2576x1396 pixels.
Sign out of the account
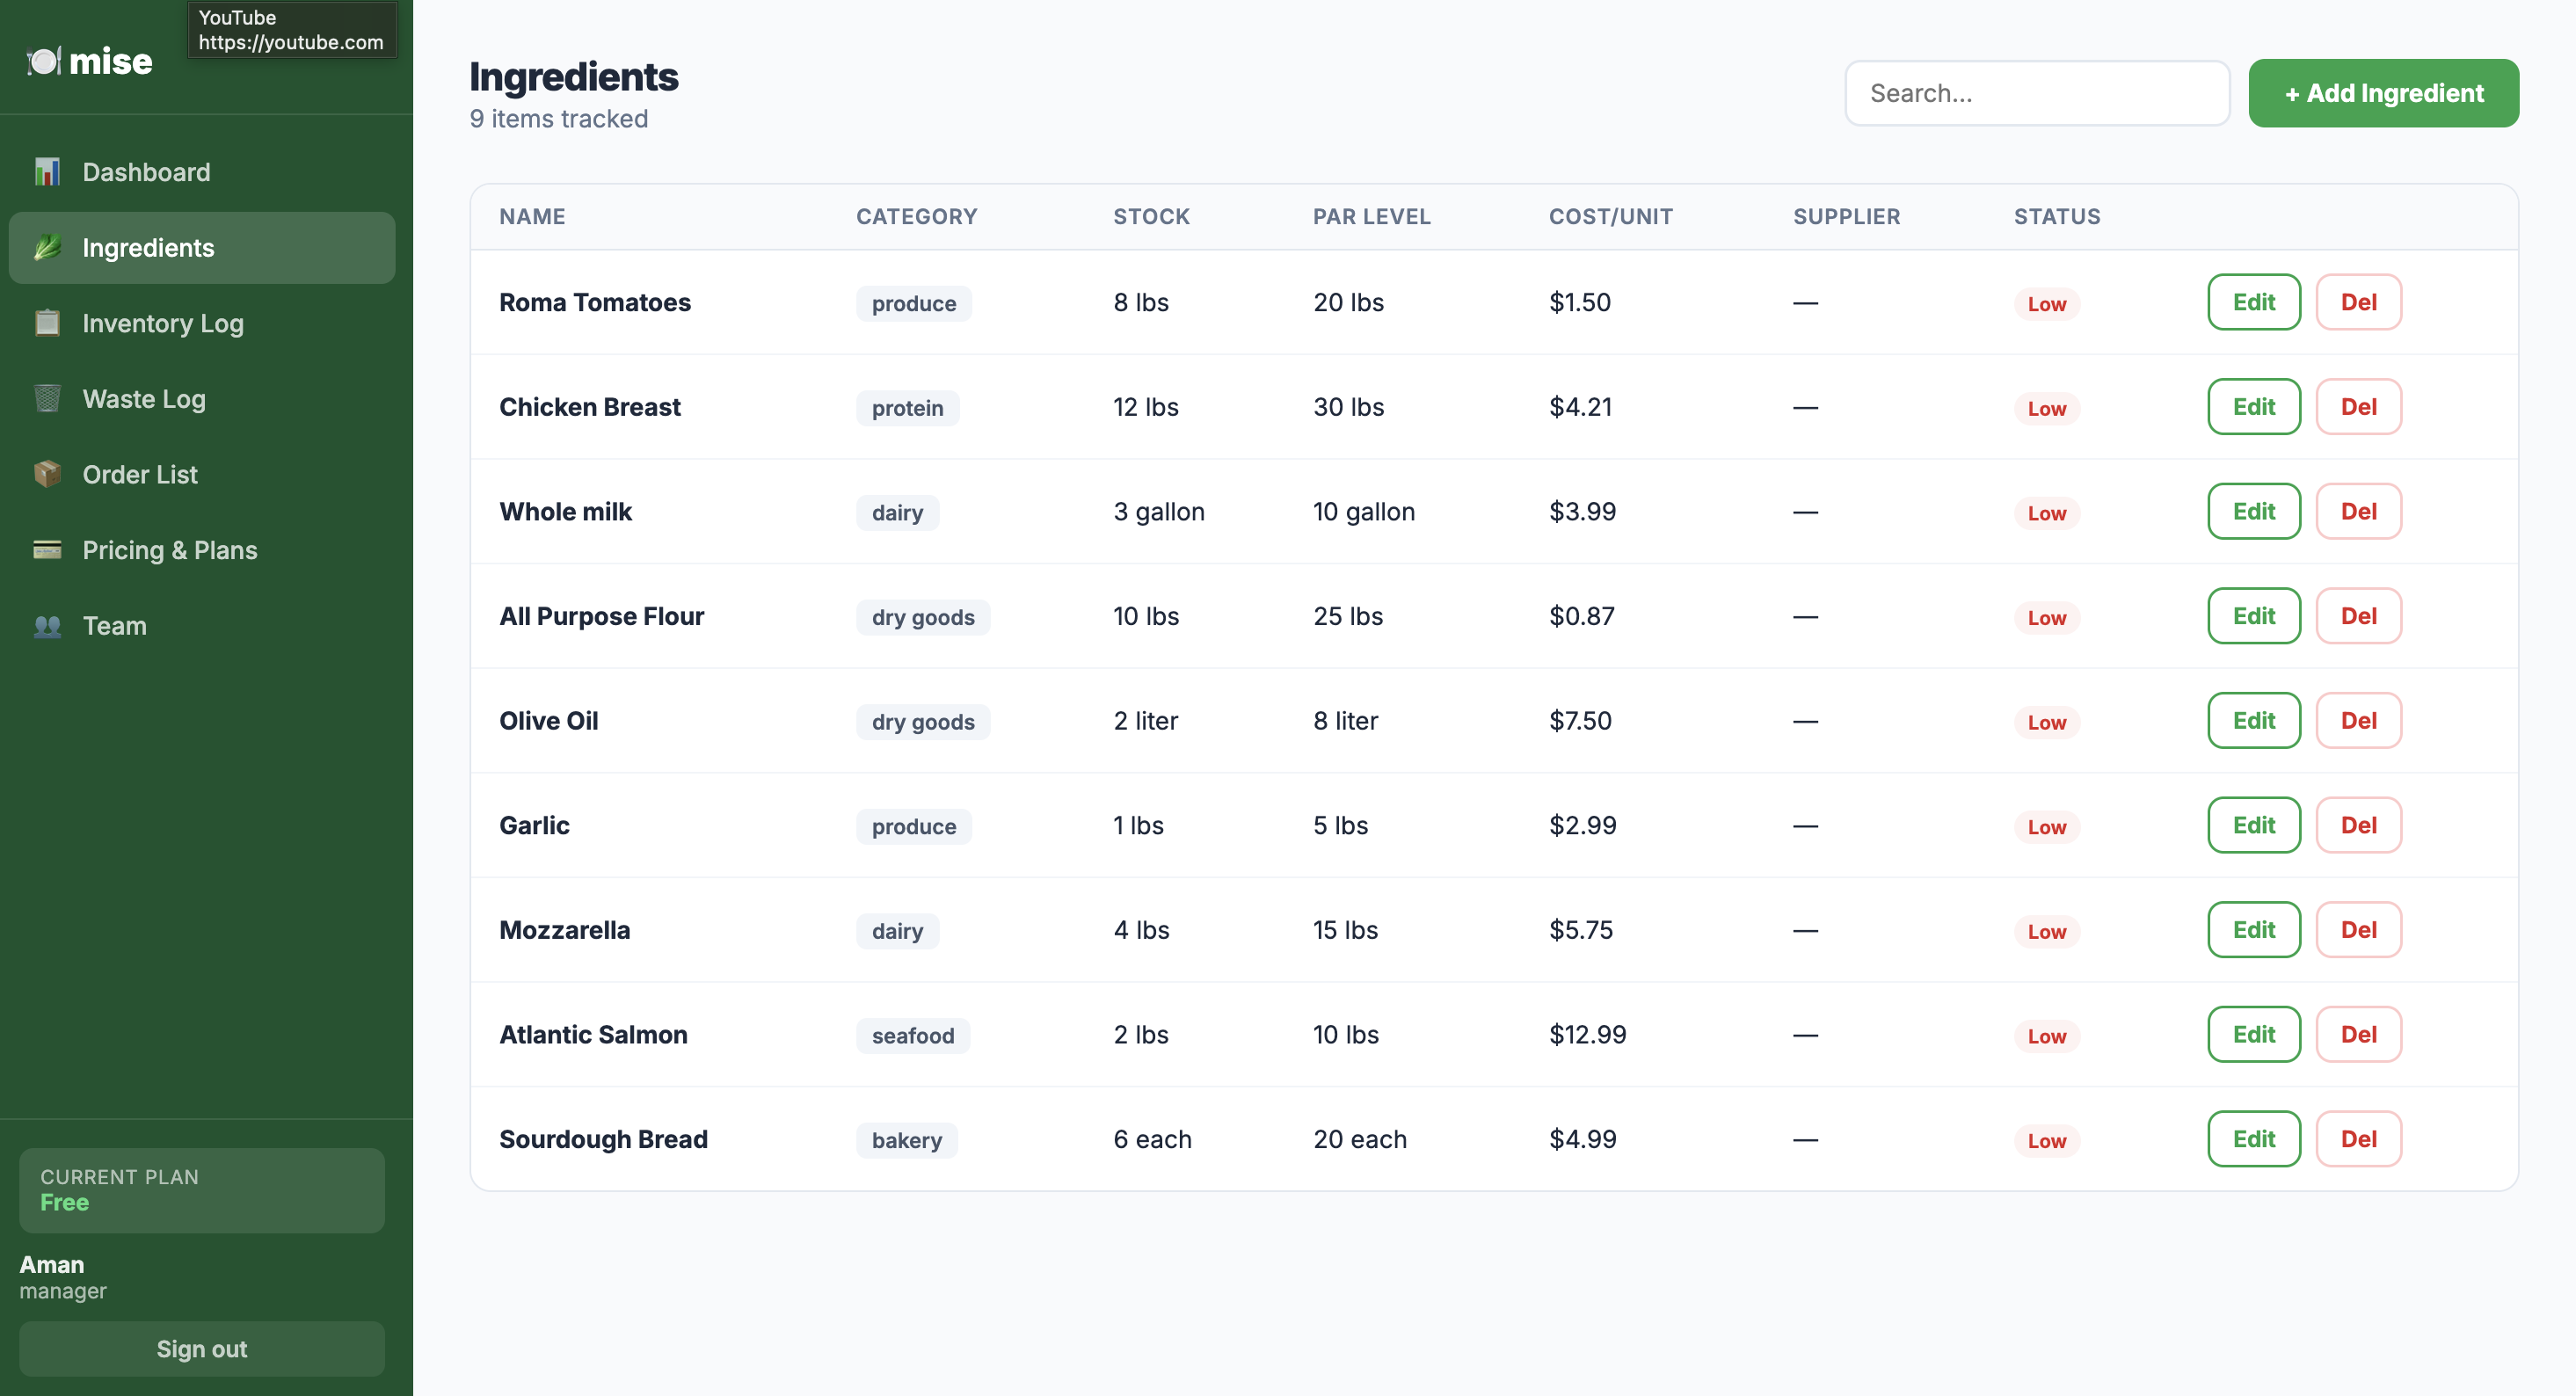click(201, 1348)
